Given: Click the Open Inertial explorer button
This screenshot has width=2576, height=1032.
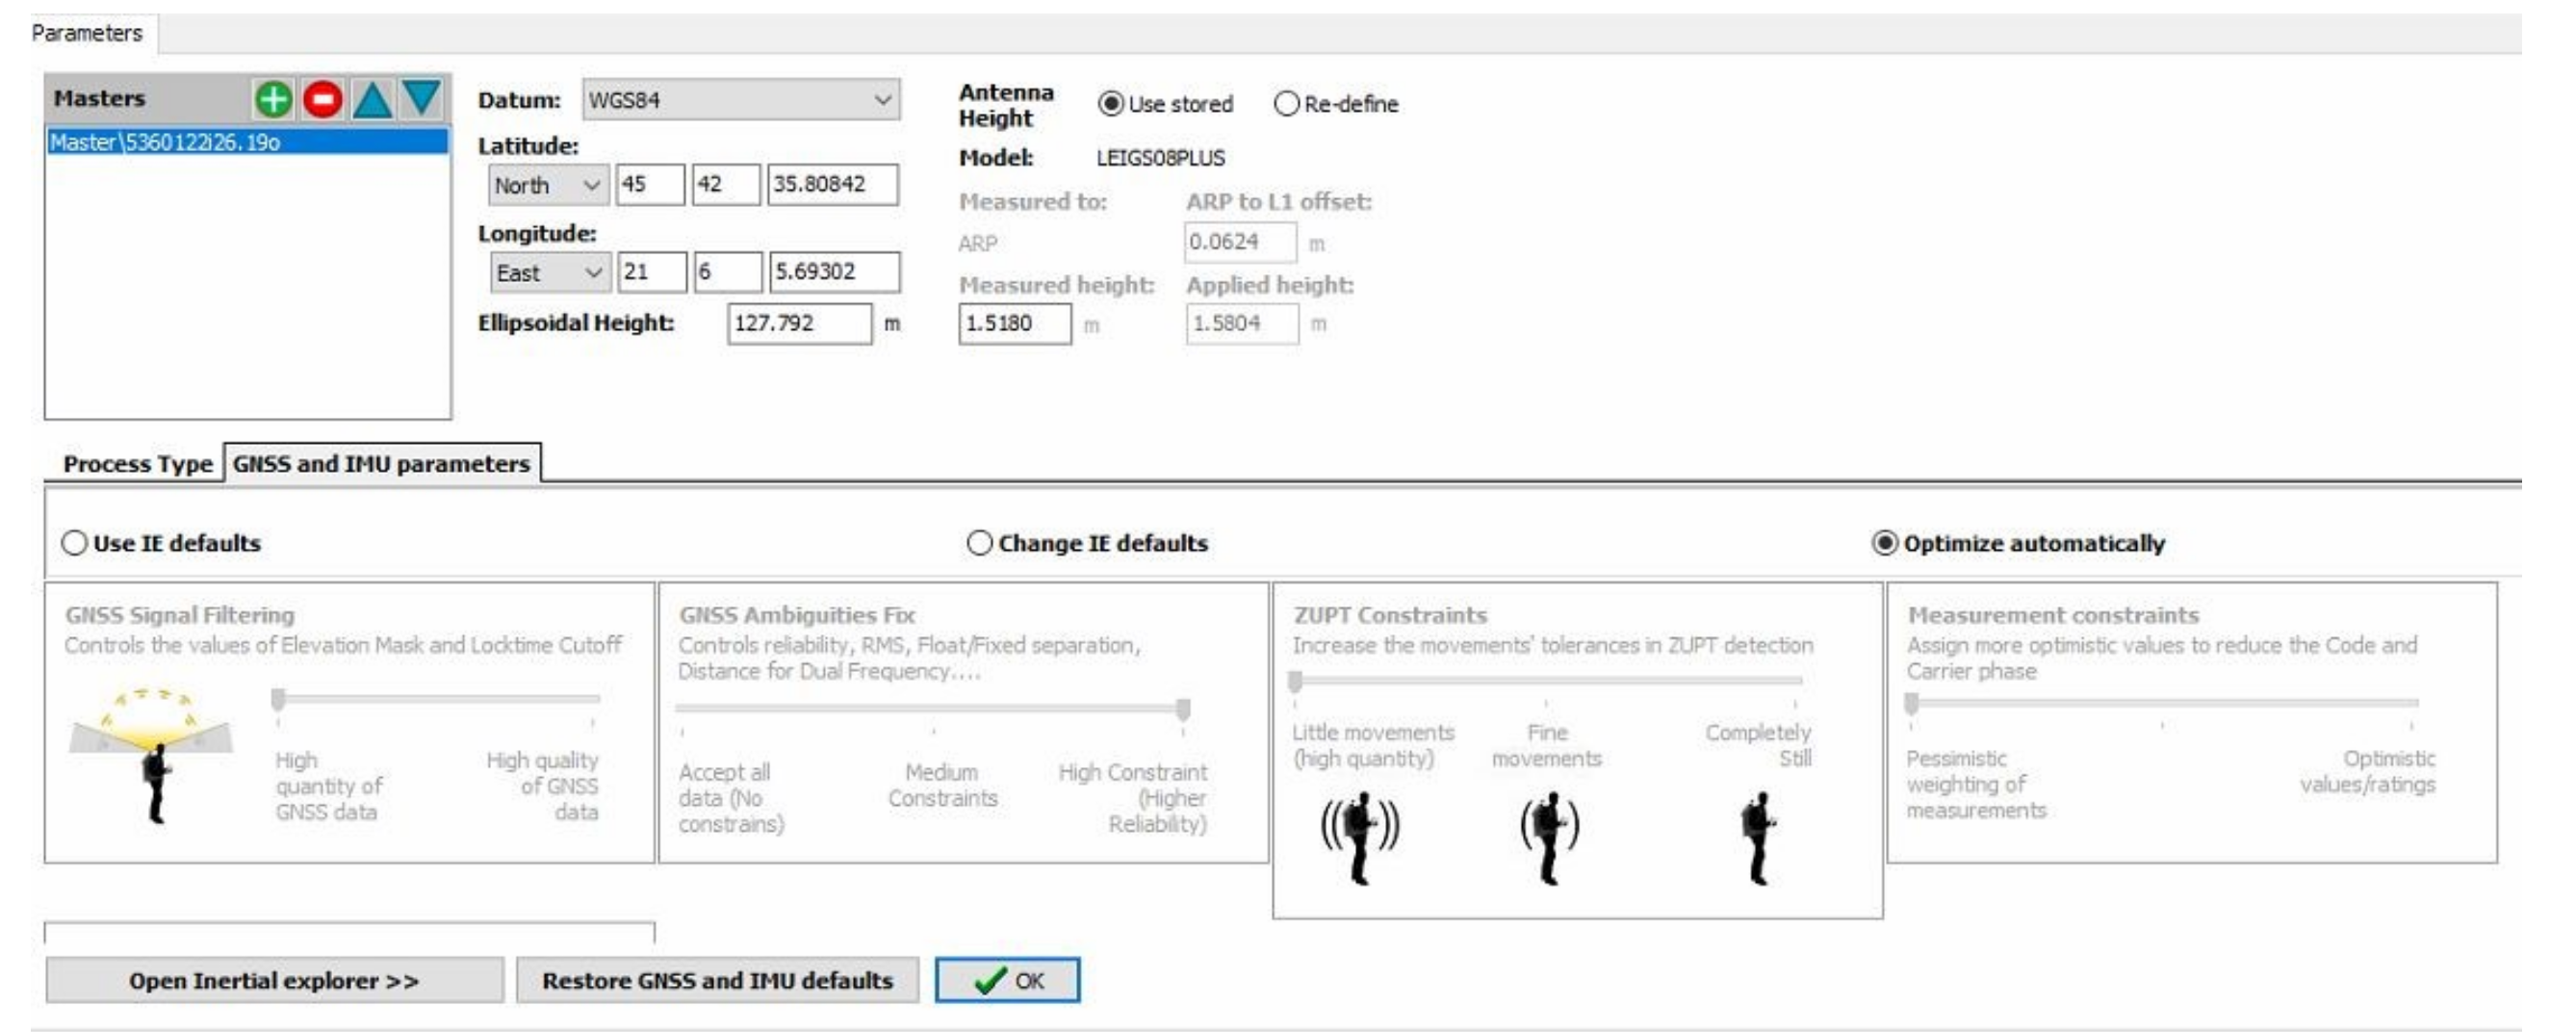Looking at the screenshot, I should point(274,980).
